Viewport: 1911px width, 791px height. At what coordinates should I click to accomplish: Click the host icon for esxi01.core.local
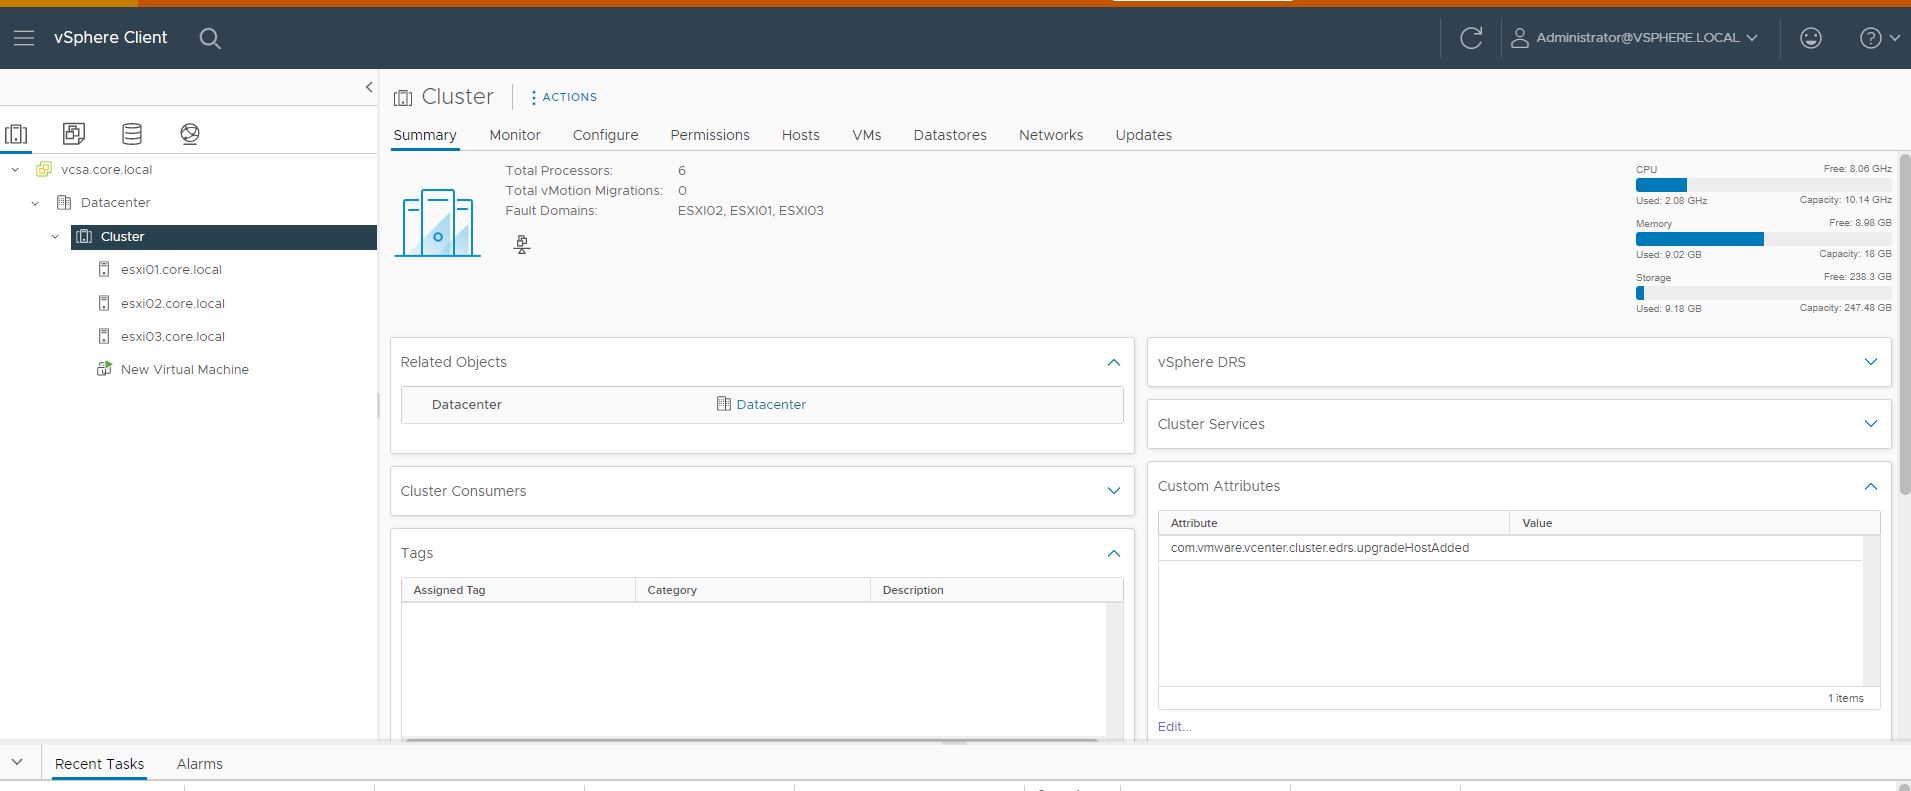[x=104, y=269]
